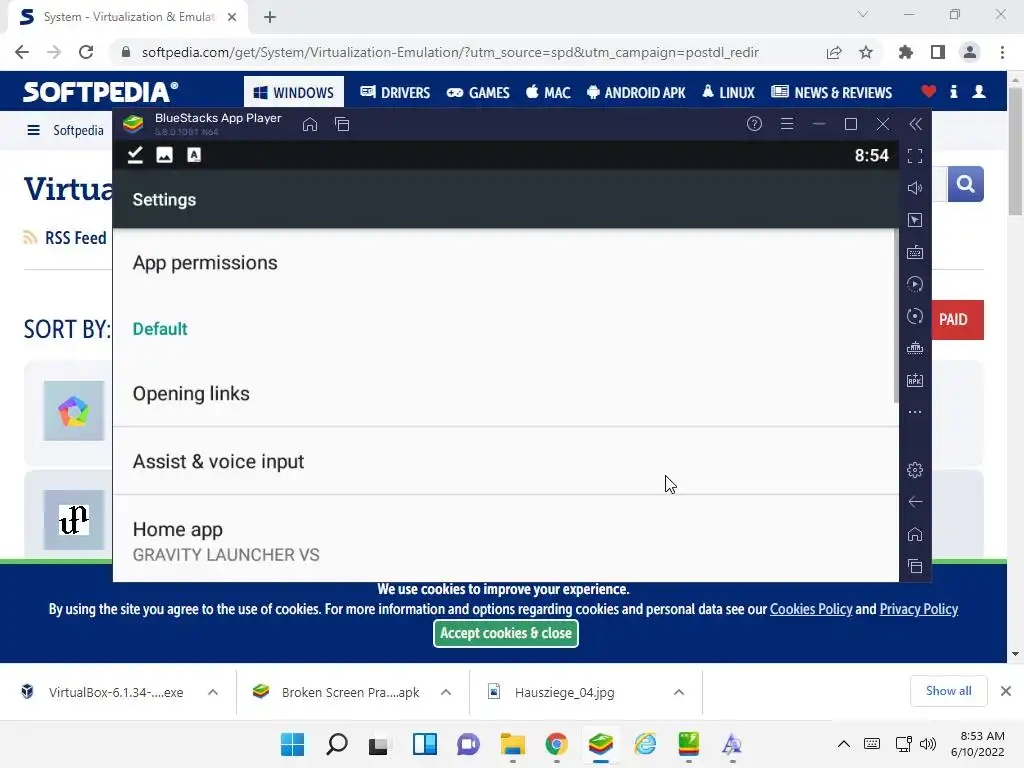Screen dimensions: 1024x768
Task: Expand Broken Screen Prank apk download chevron
Action: 446,692
